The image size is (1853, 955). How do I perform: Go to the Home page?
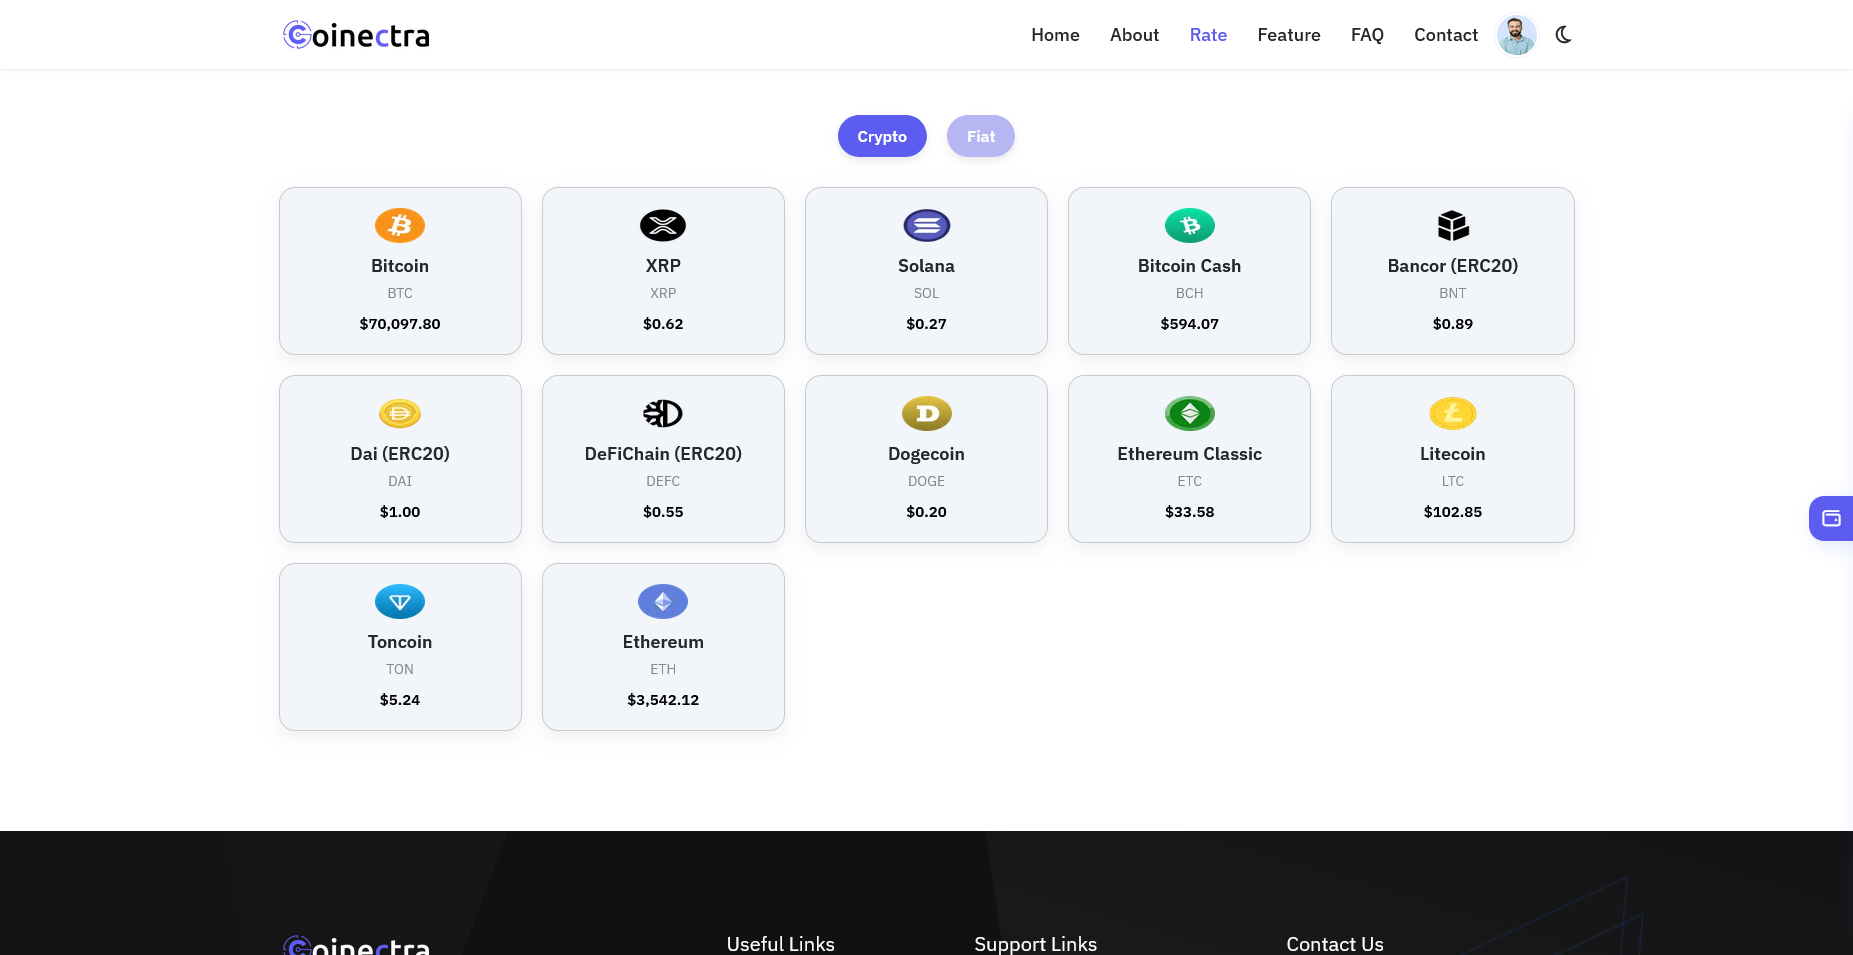(1055, 35)
